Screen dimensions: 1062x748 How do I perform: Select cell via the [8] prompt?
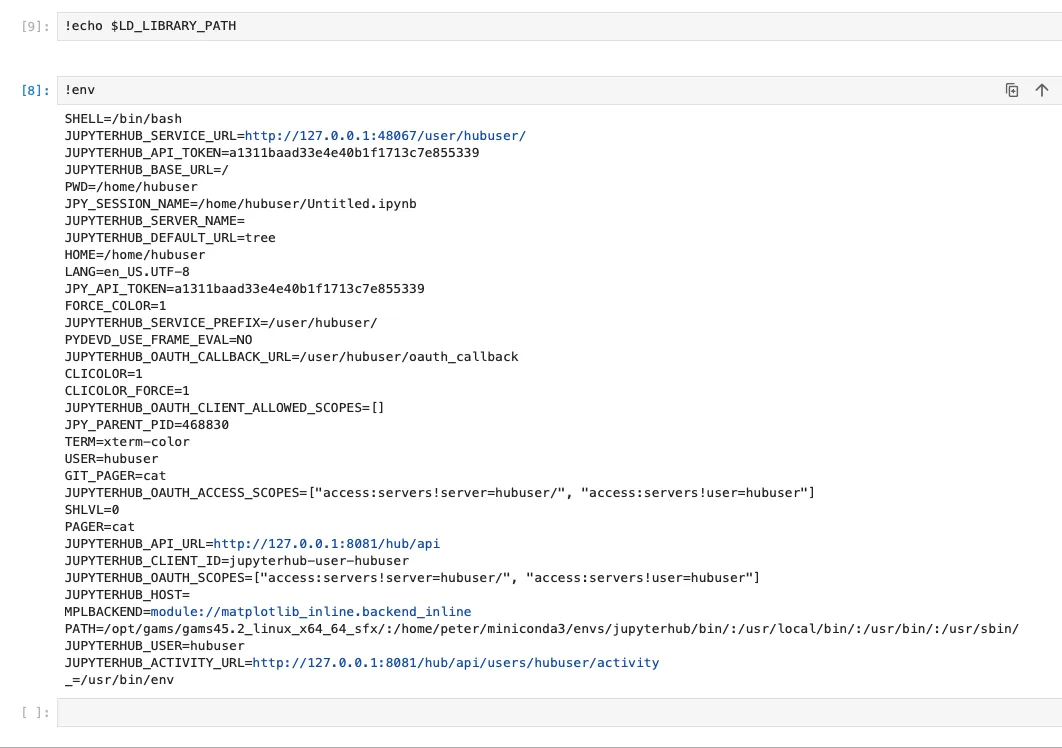(35, 91)
